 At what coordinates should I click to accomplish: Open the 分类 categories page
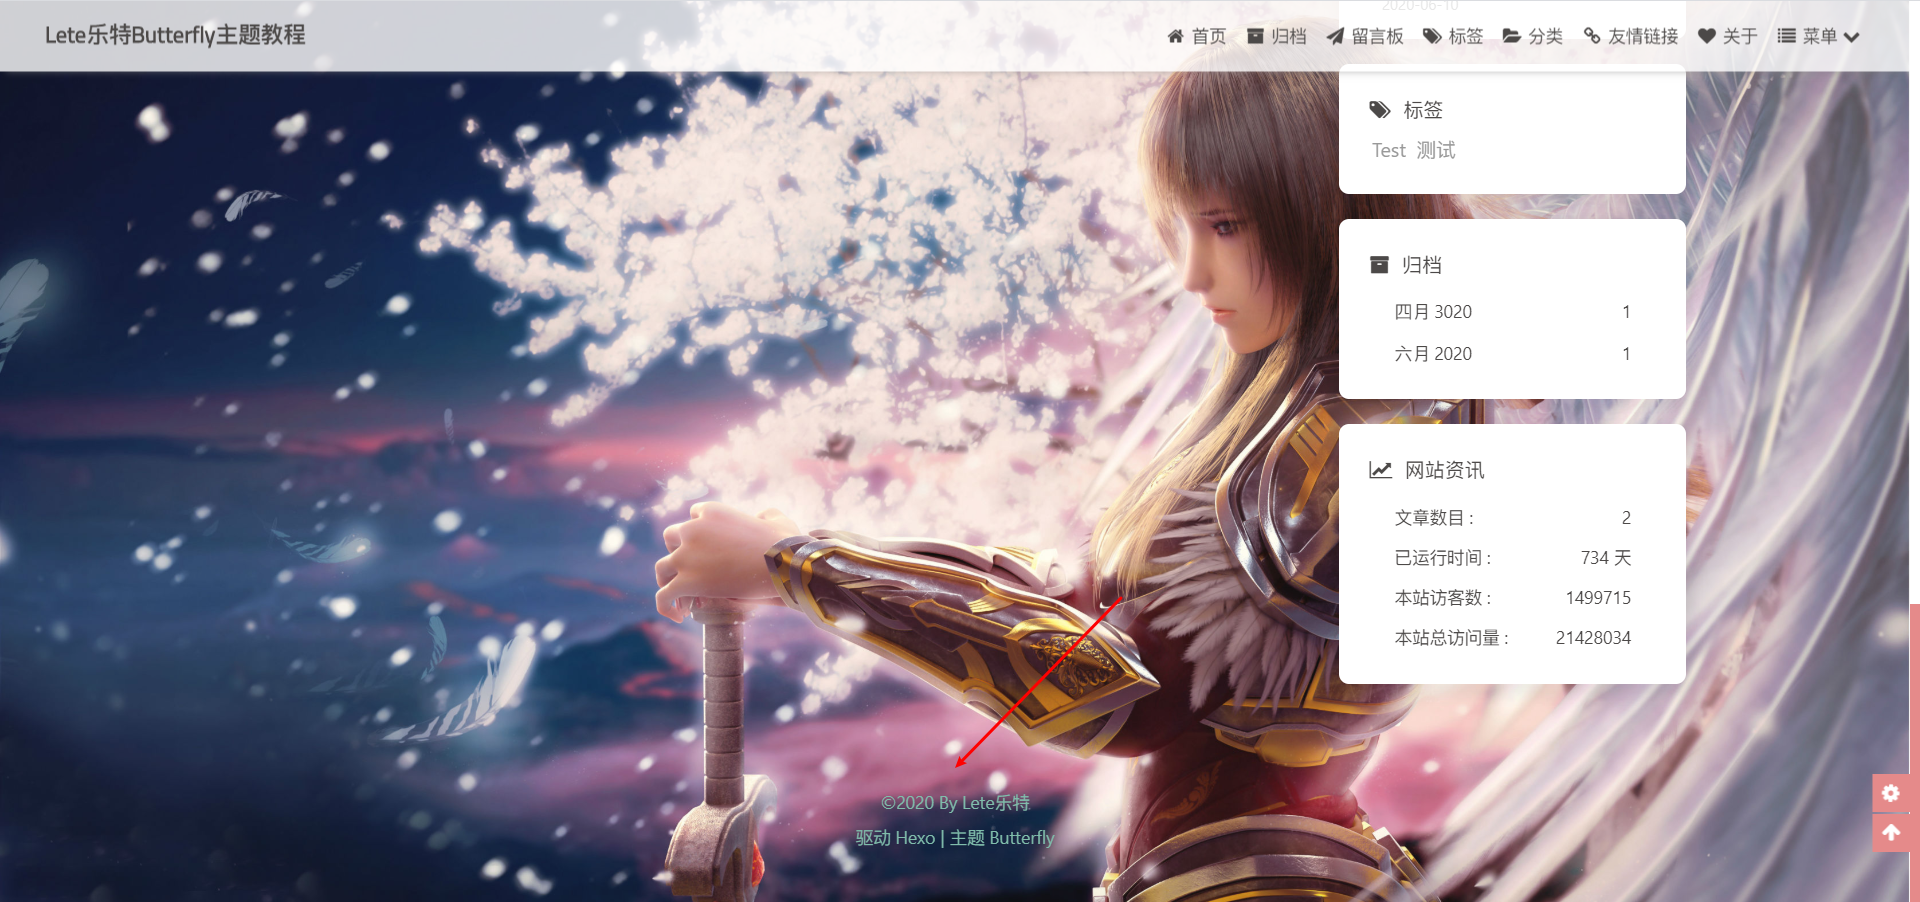tap(1546, 36)
